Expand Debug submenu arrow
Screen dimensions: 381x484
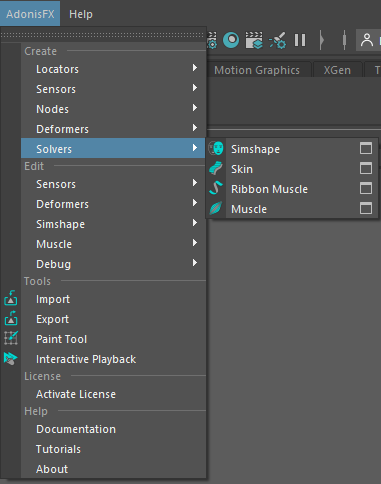tap(195, 263)
